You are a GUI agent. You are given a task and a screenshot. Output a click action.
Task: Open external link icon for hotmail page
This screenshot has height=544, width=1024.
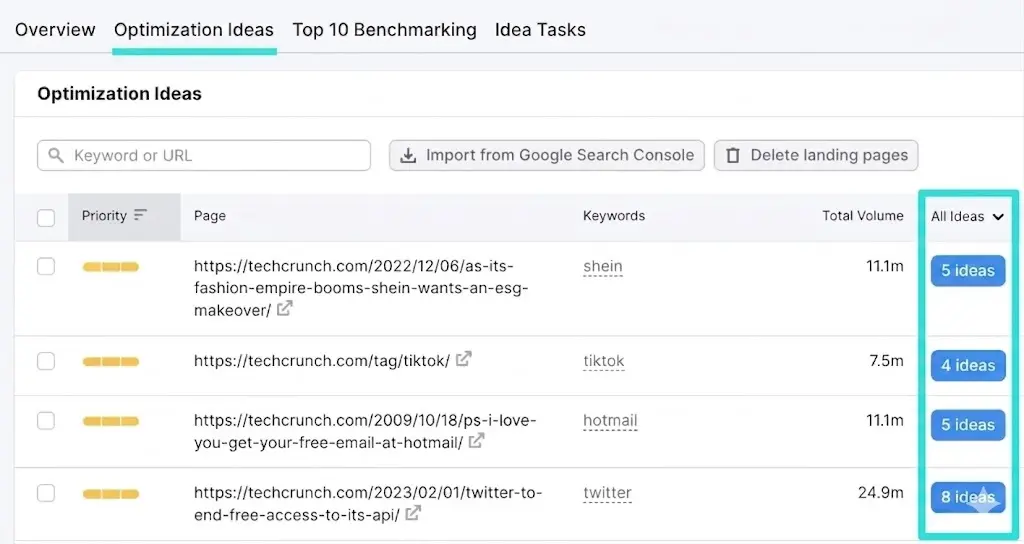(476, 441)
